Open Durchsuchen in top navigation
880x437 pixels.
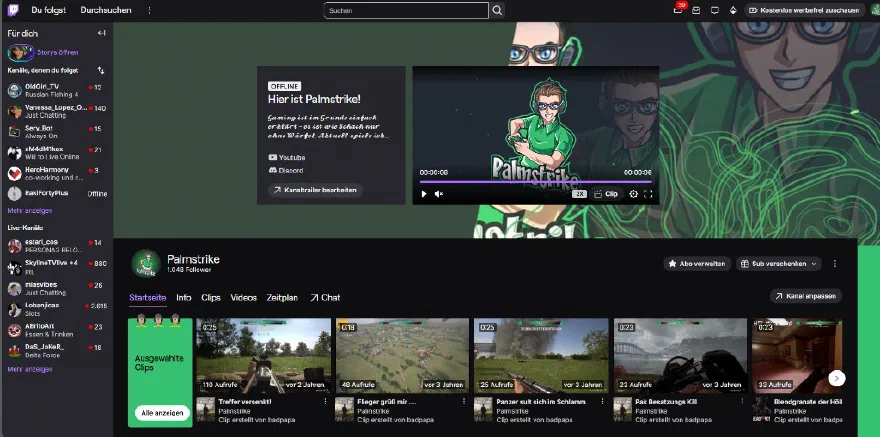pos(106,10)
